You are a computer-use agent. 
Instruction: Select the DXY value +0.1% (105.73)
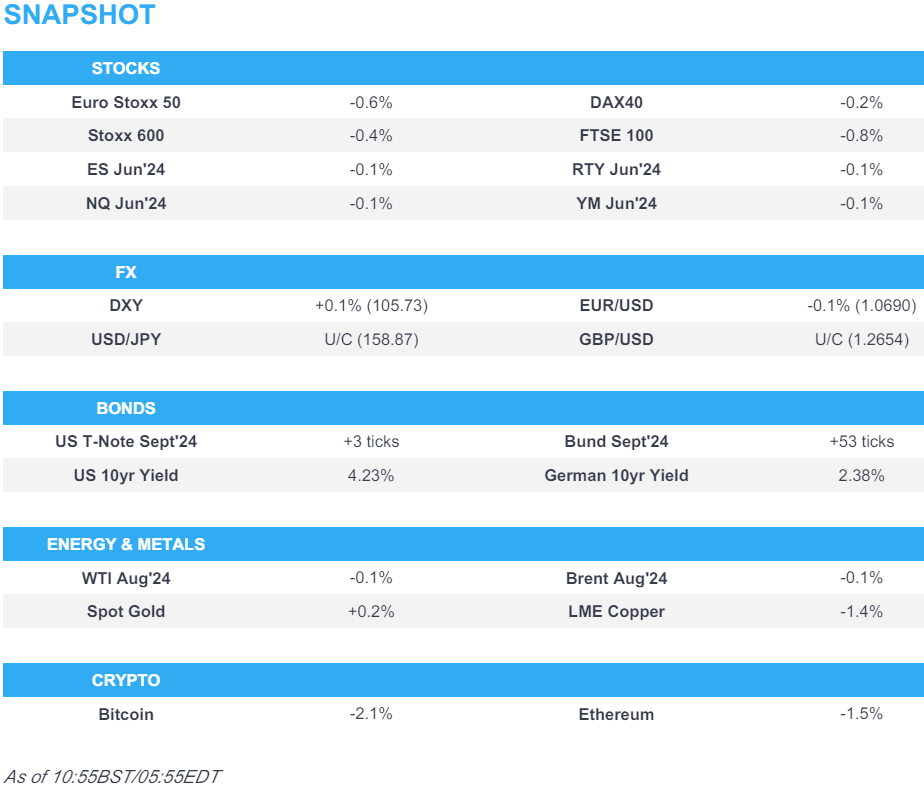tap(371, 306)
